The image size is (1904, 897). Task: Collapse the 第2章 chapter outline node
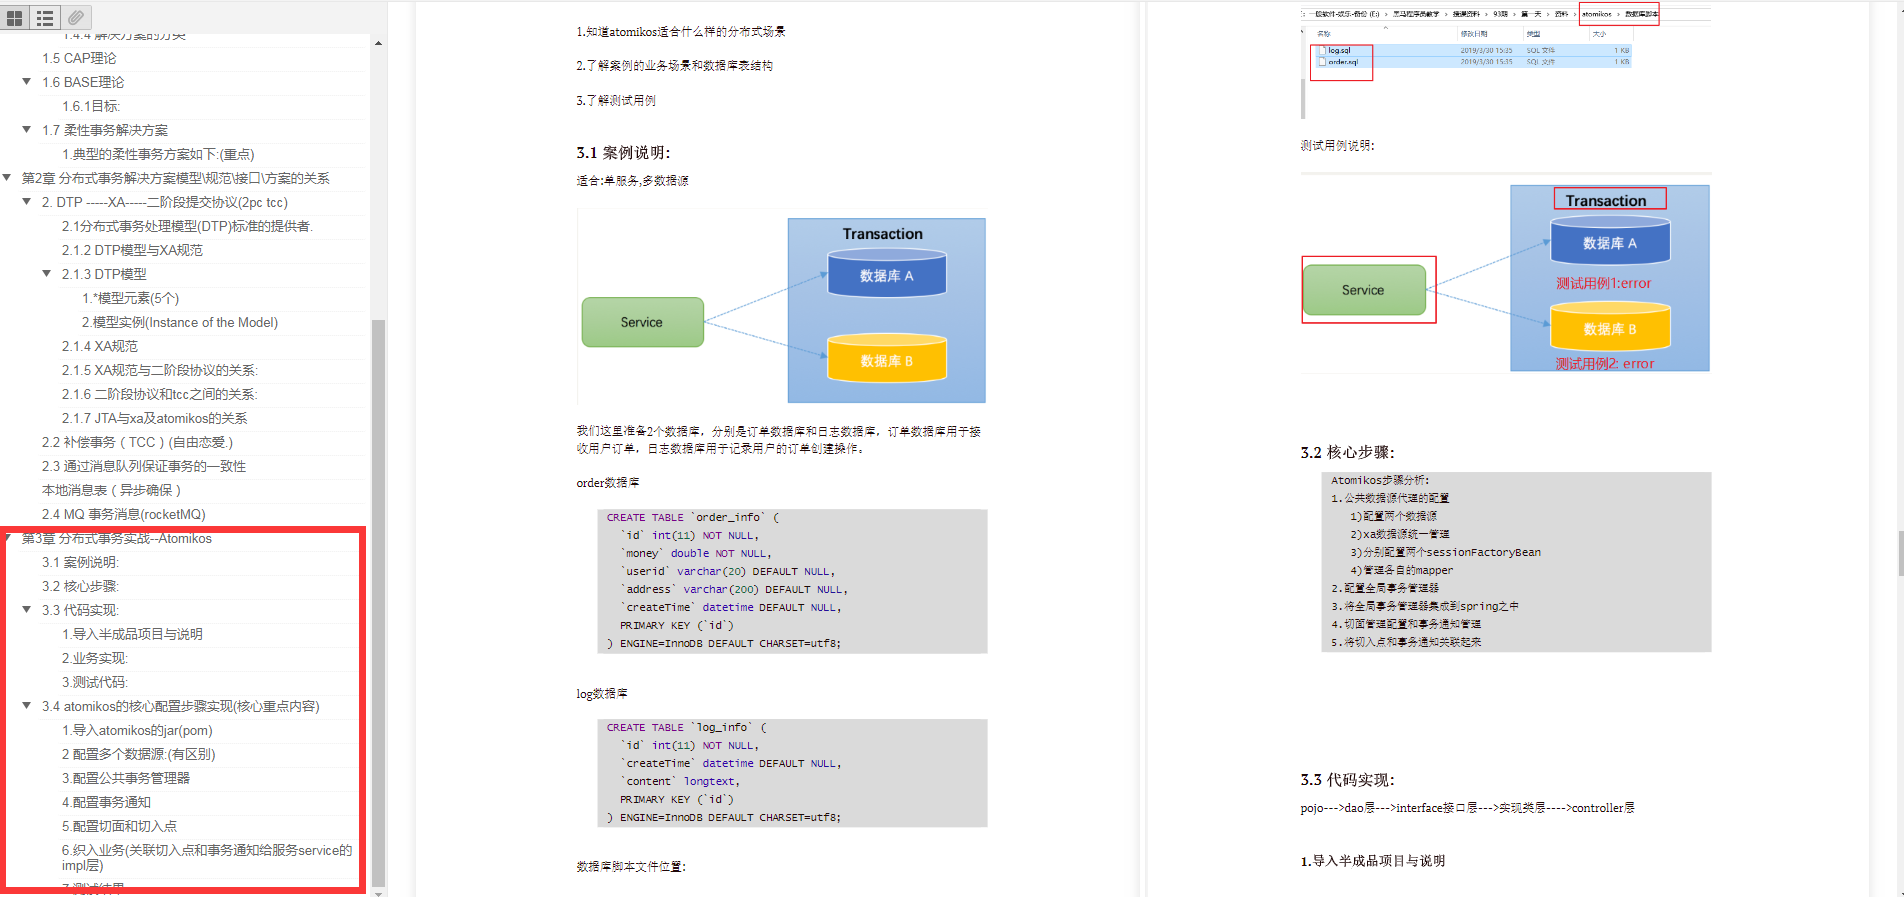coord(7,177)
